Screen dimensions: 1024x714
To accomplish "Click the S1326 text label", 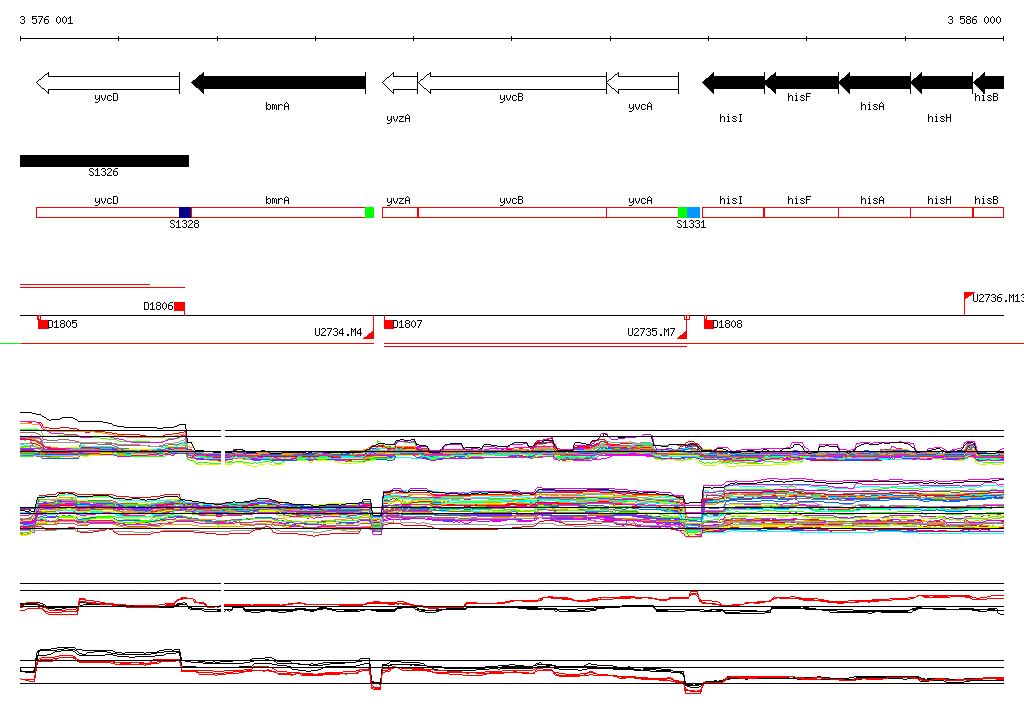I will click(103, 172).
